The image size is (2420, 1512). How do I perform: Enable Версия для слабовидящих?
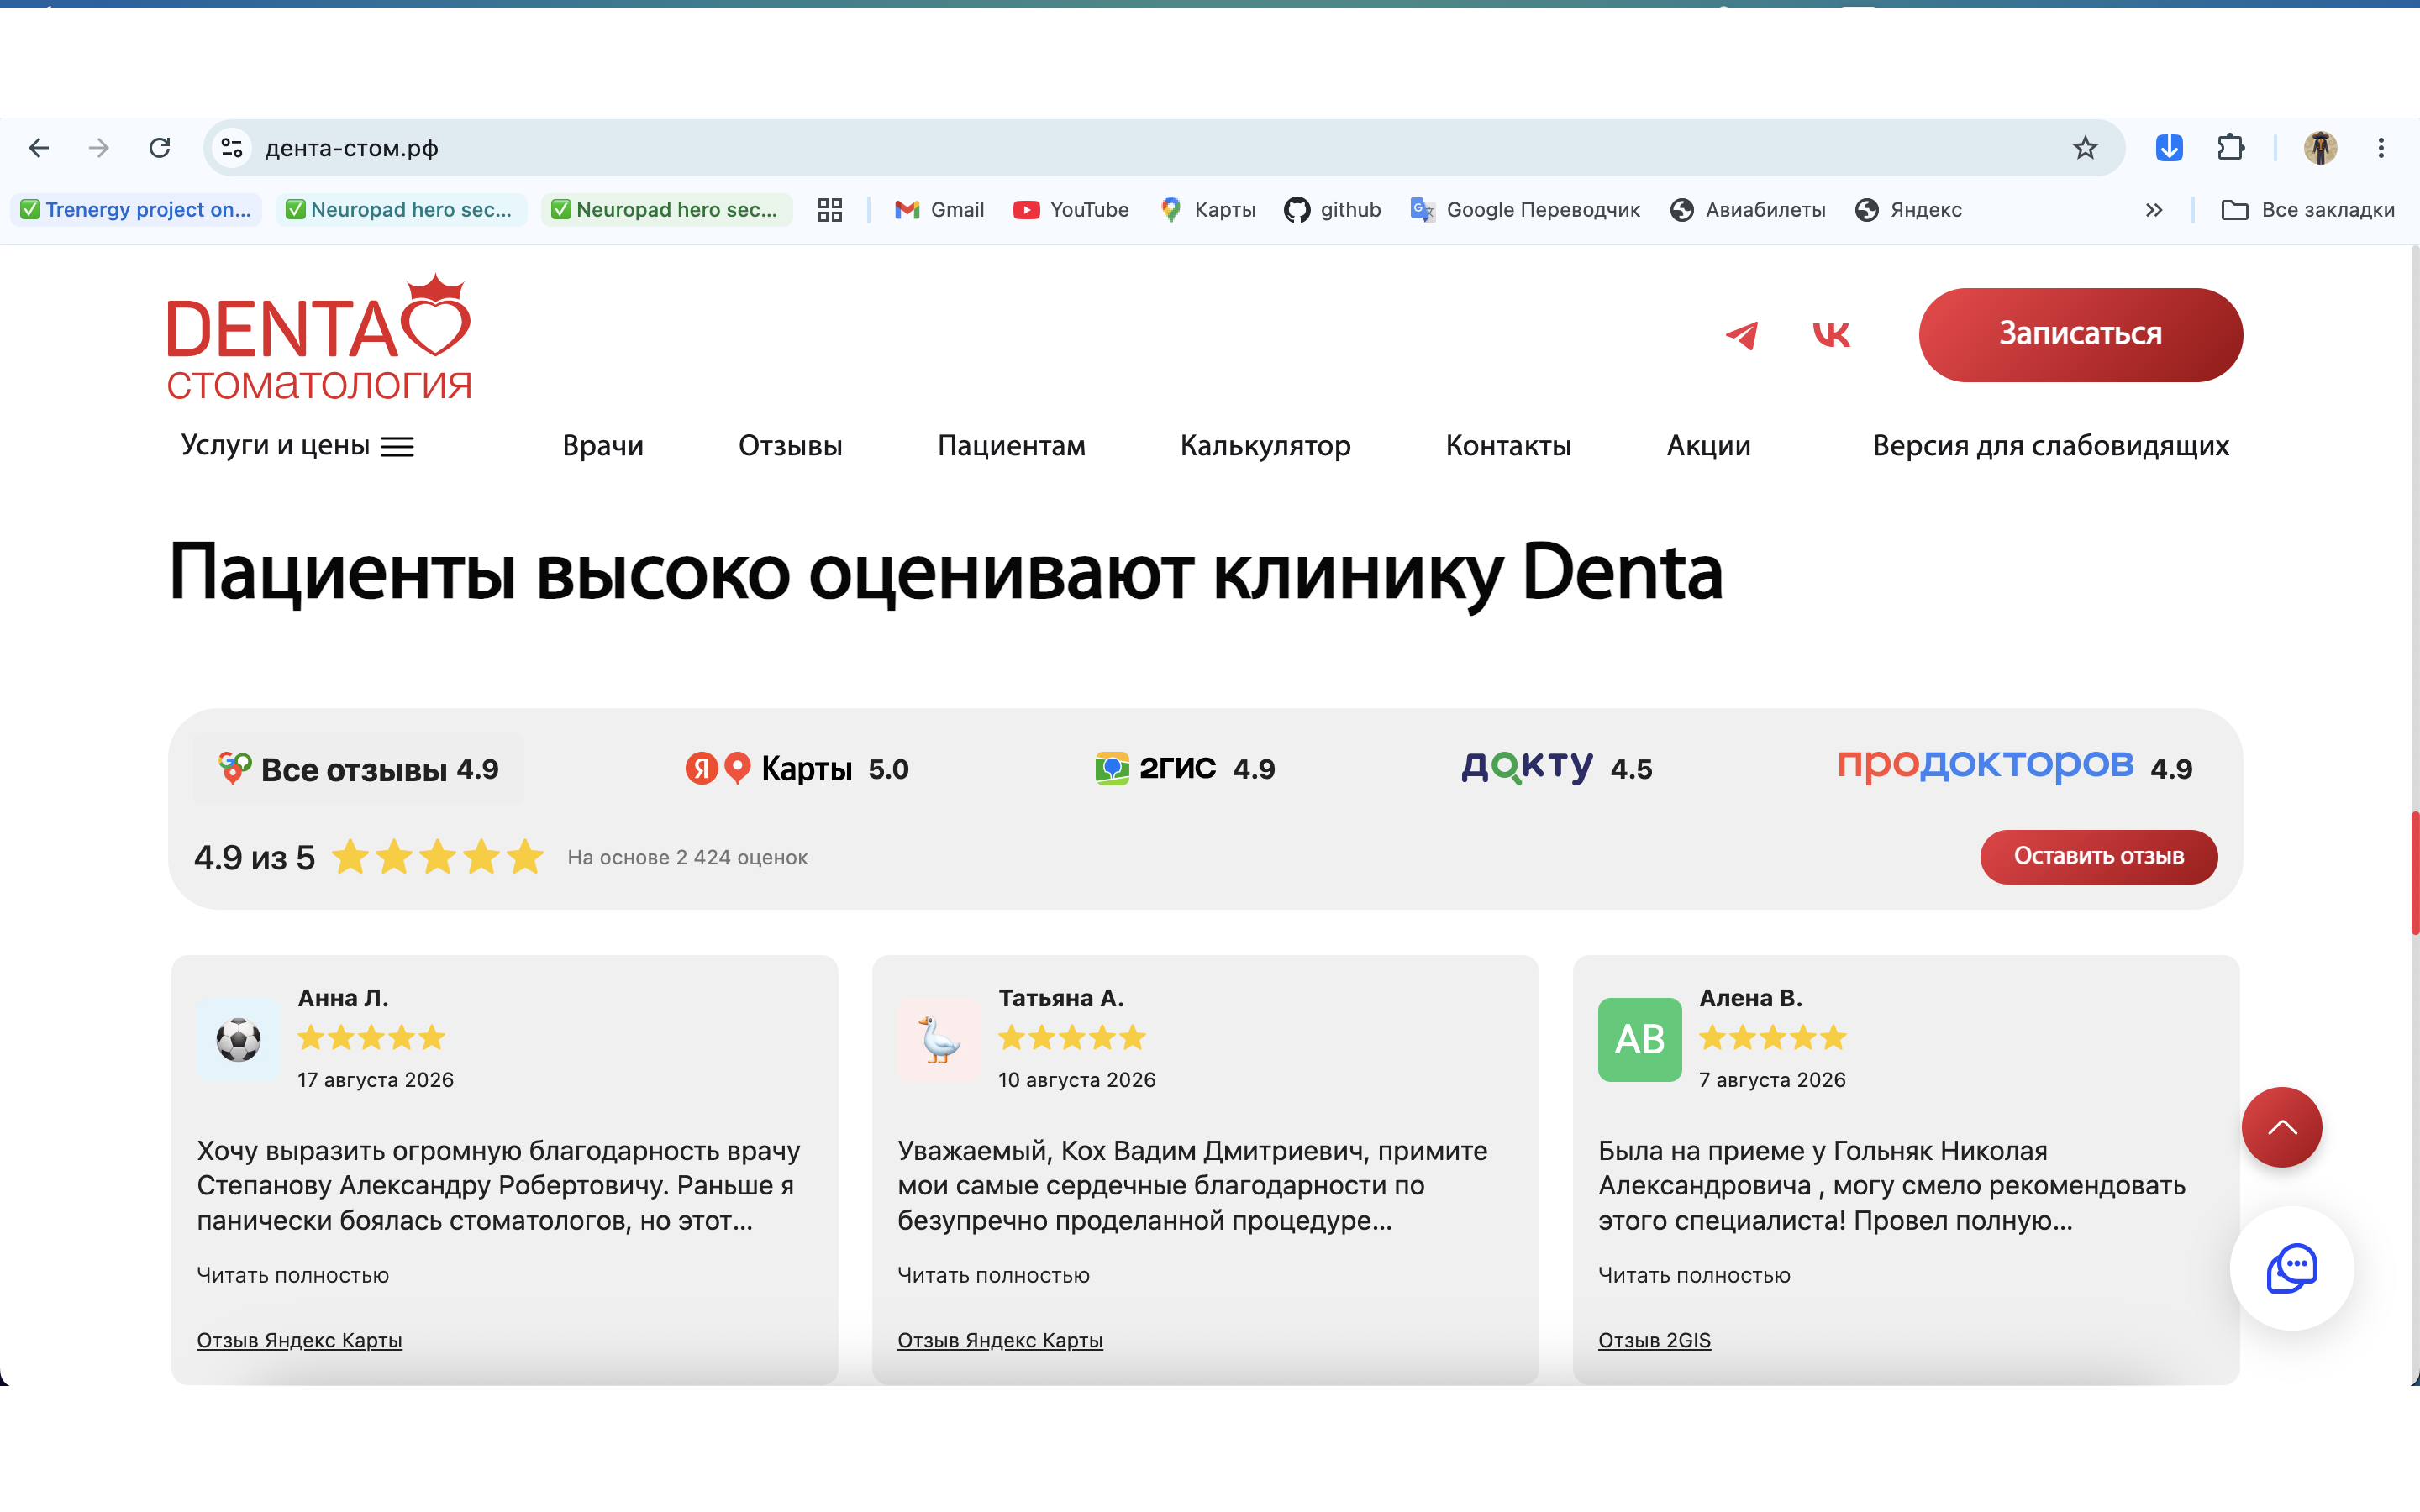[x=2050, y=445]
